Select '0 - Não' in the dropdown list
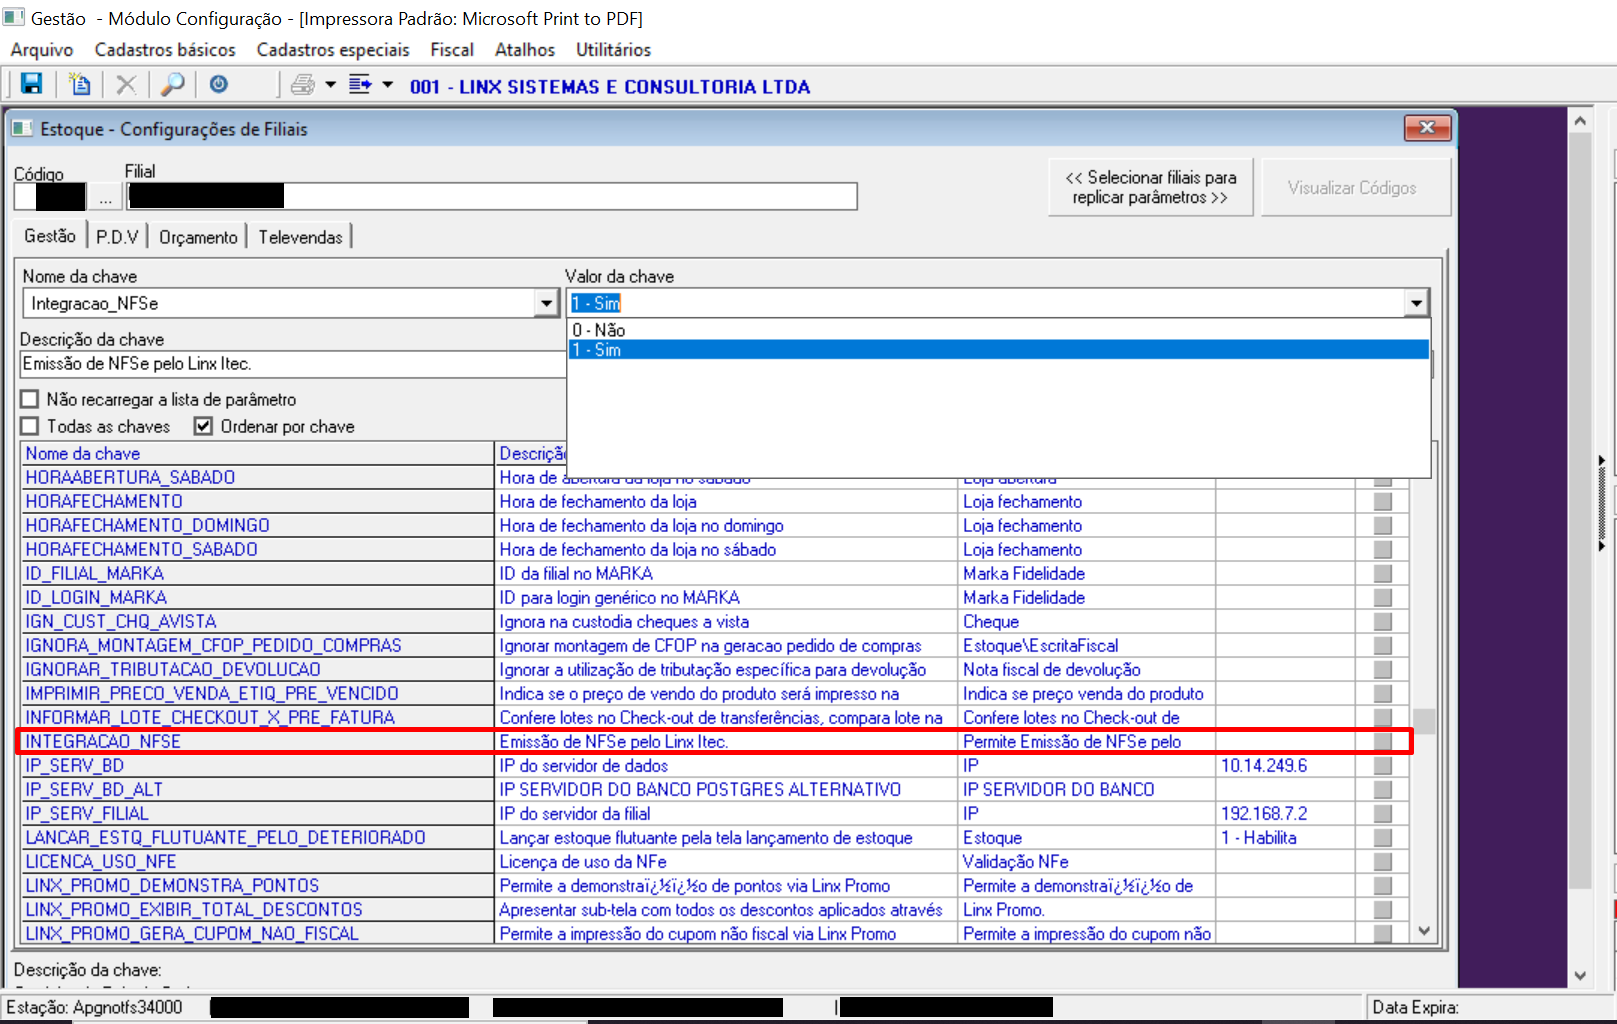The height and width of the screenshot is (1024, 1617). pyautogui.click(x=598, y=330)
